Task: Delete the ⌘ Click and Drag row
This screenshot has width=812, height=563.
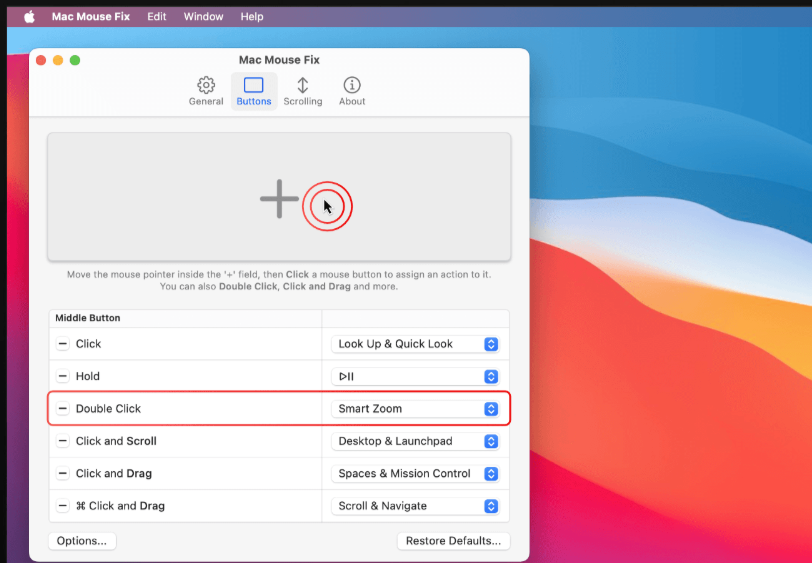Action: click(x=63, y=506)
